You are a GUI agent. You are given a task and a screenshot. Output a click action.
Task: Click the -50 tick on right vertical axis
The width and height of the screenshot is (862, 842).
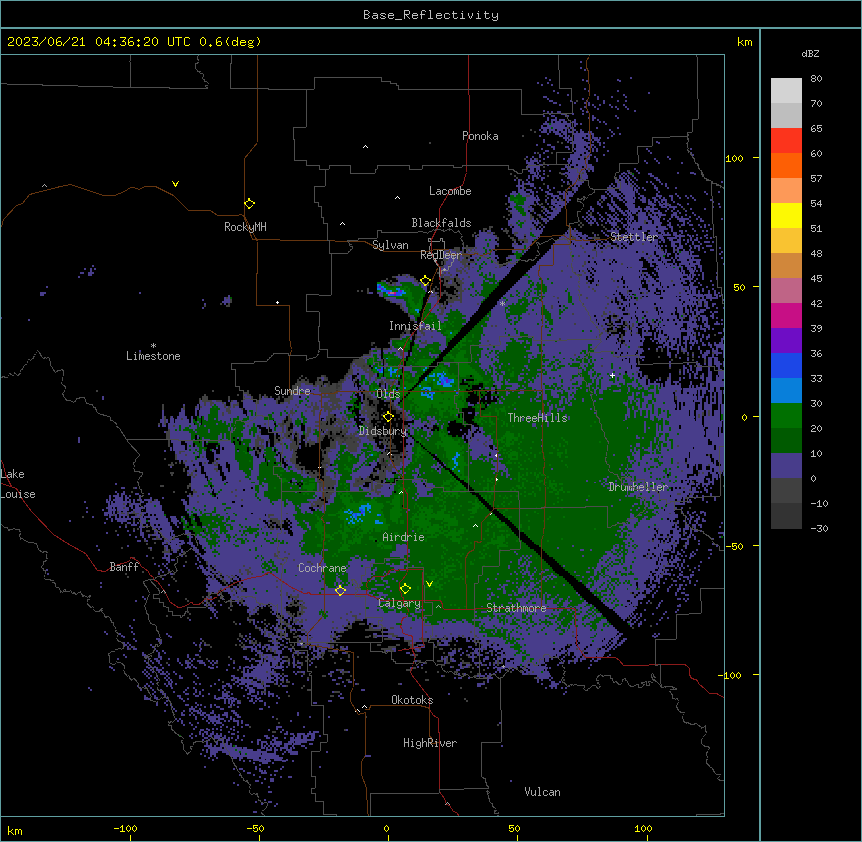click(733, 546)
